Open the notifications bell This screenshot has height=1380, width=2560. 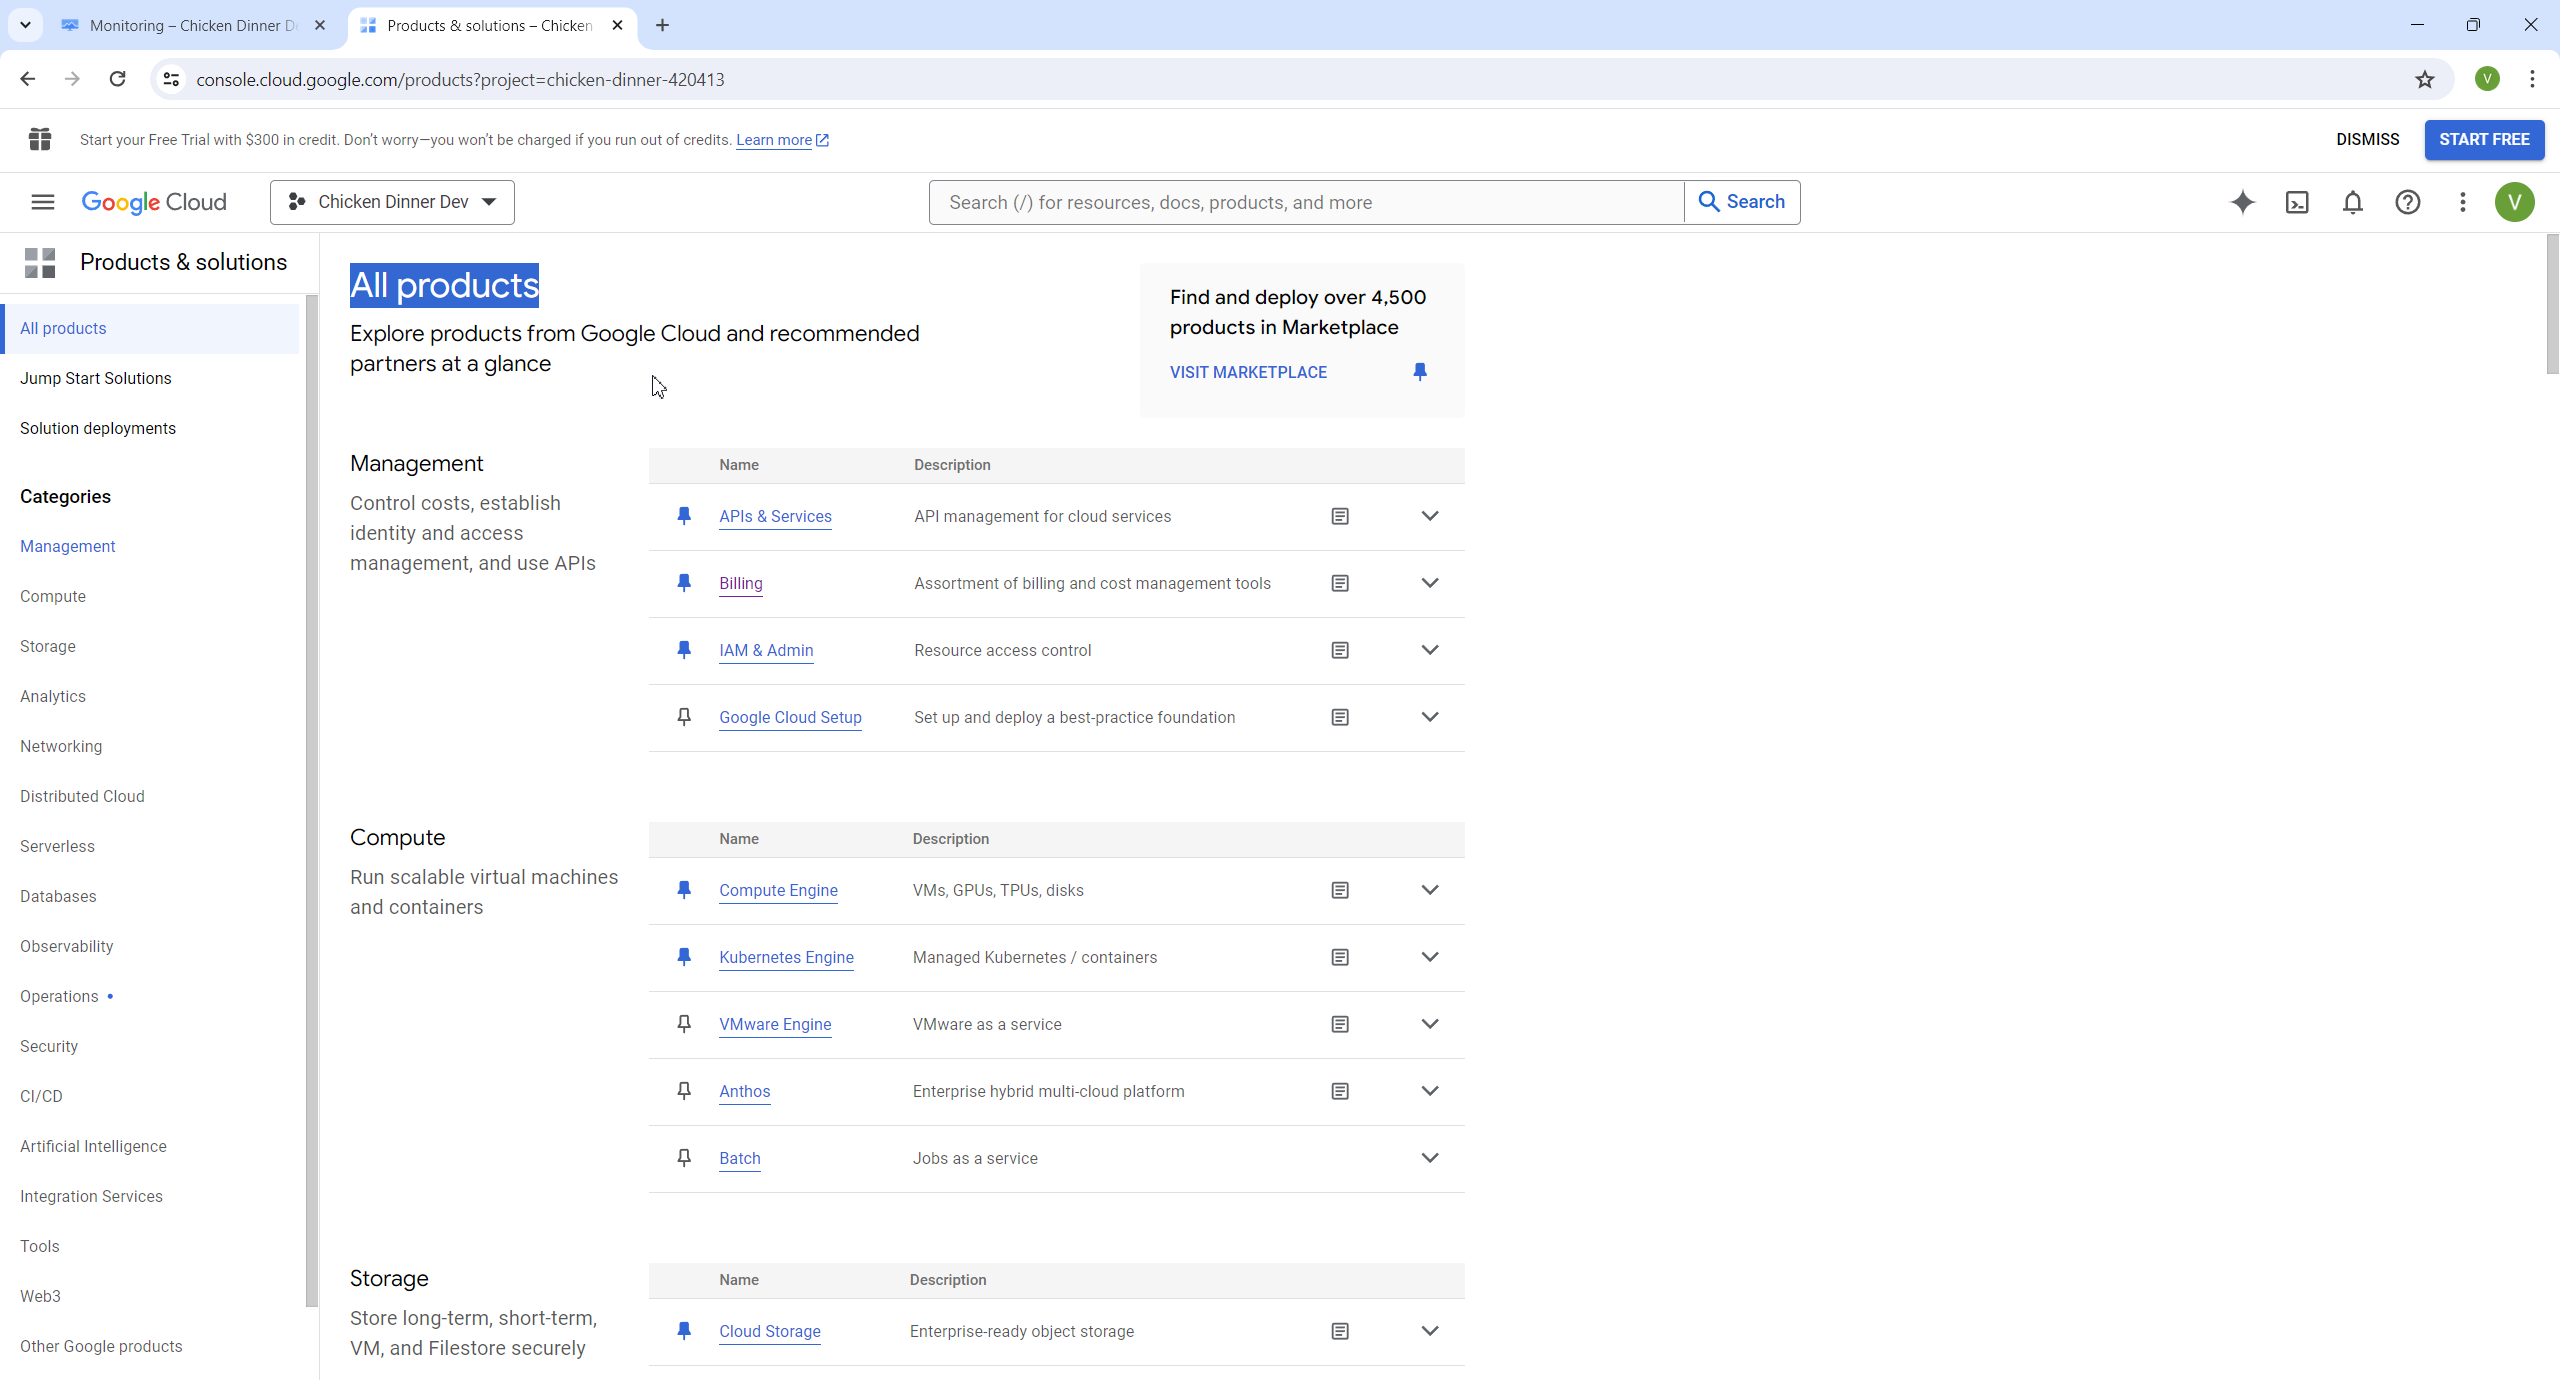click(x=2352, y=202)
